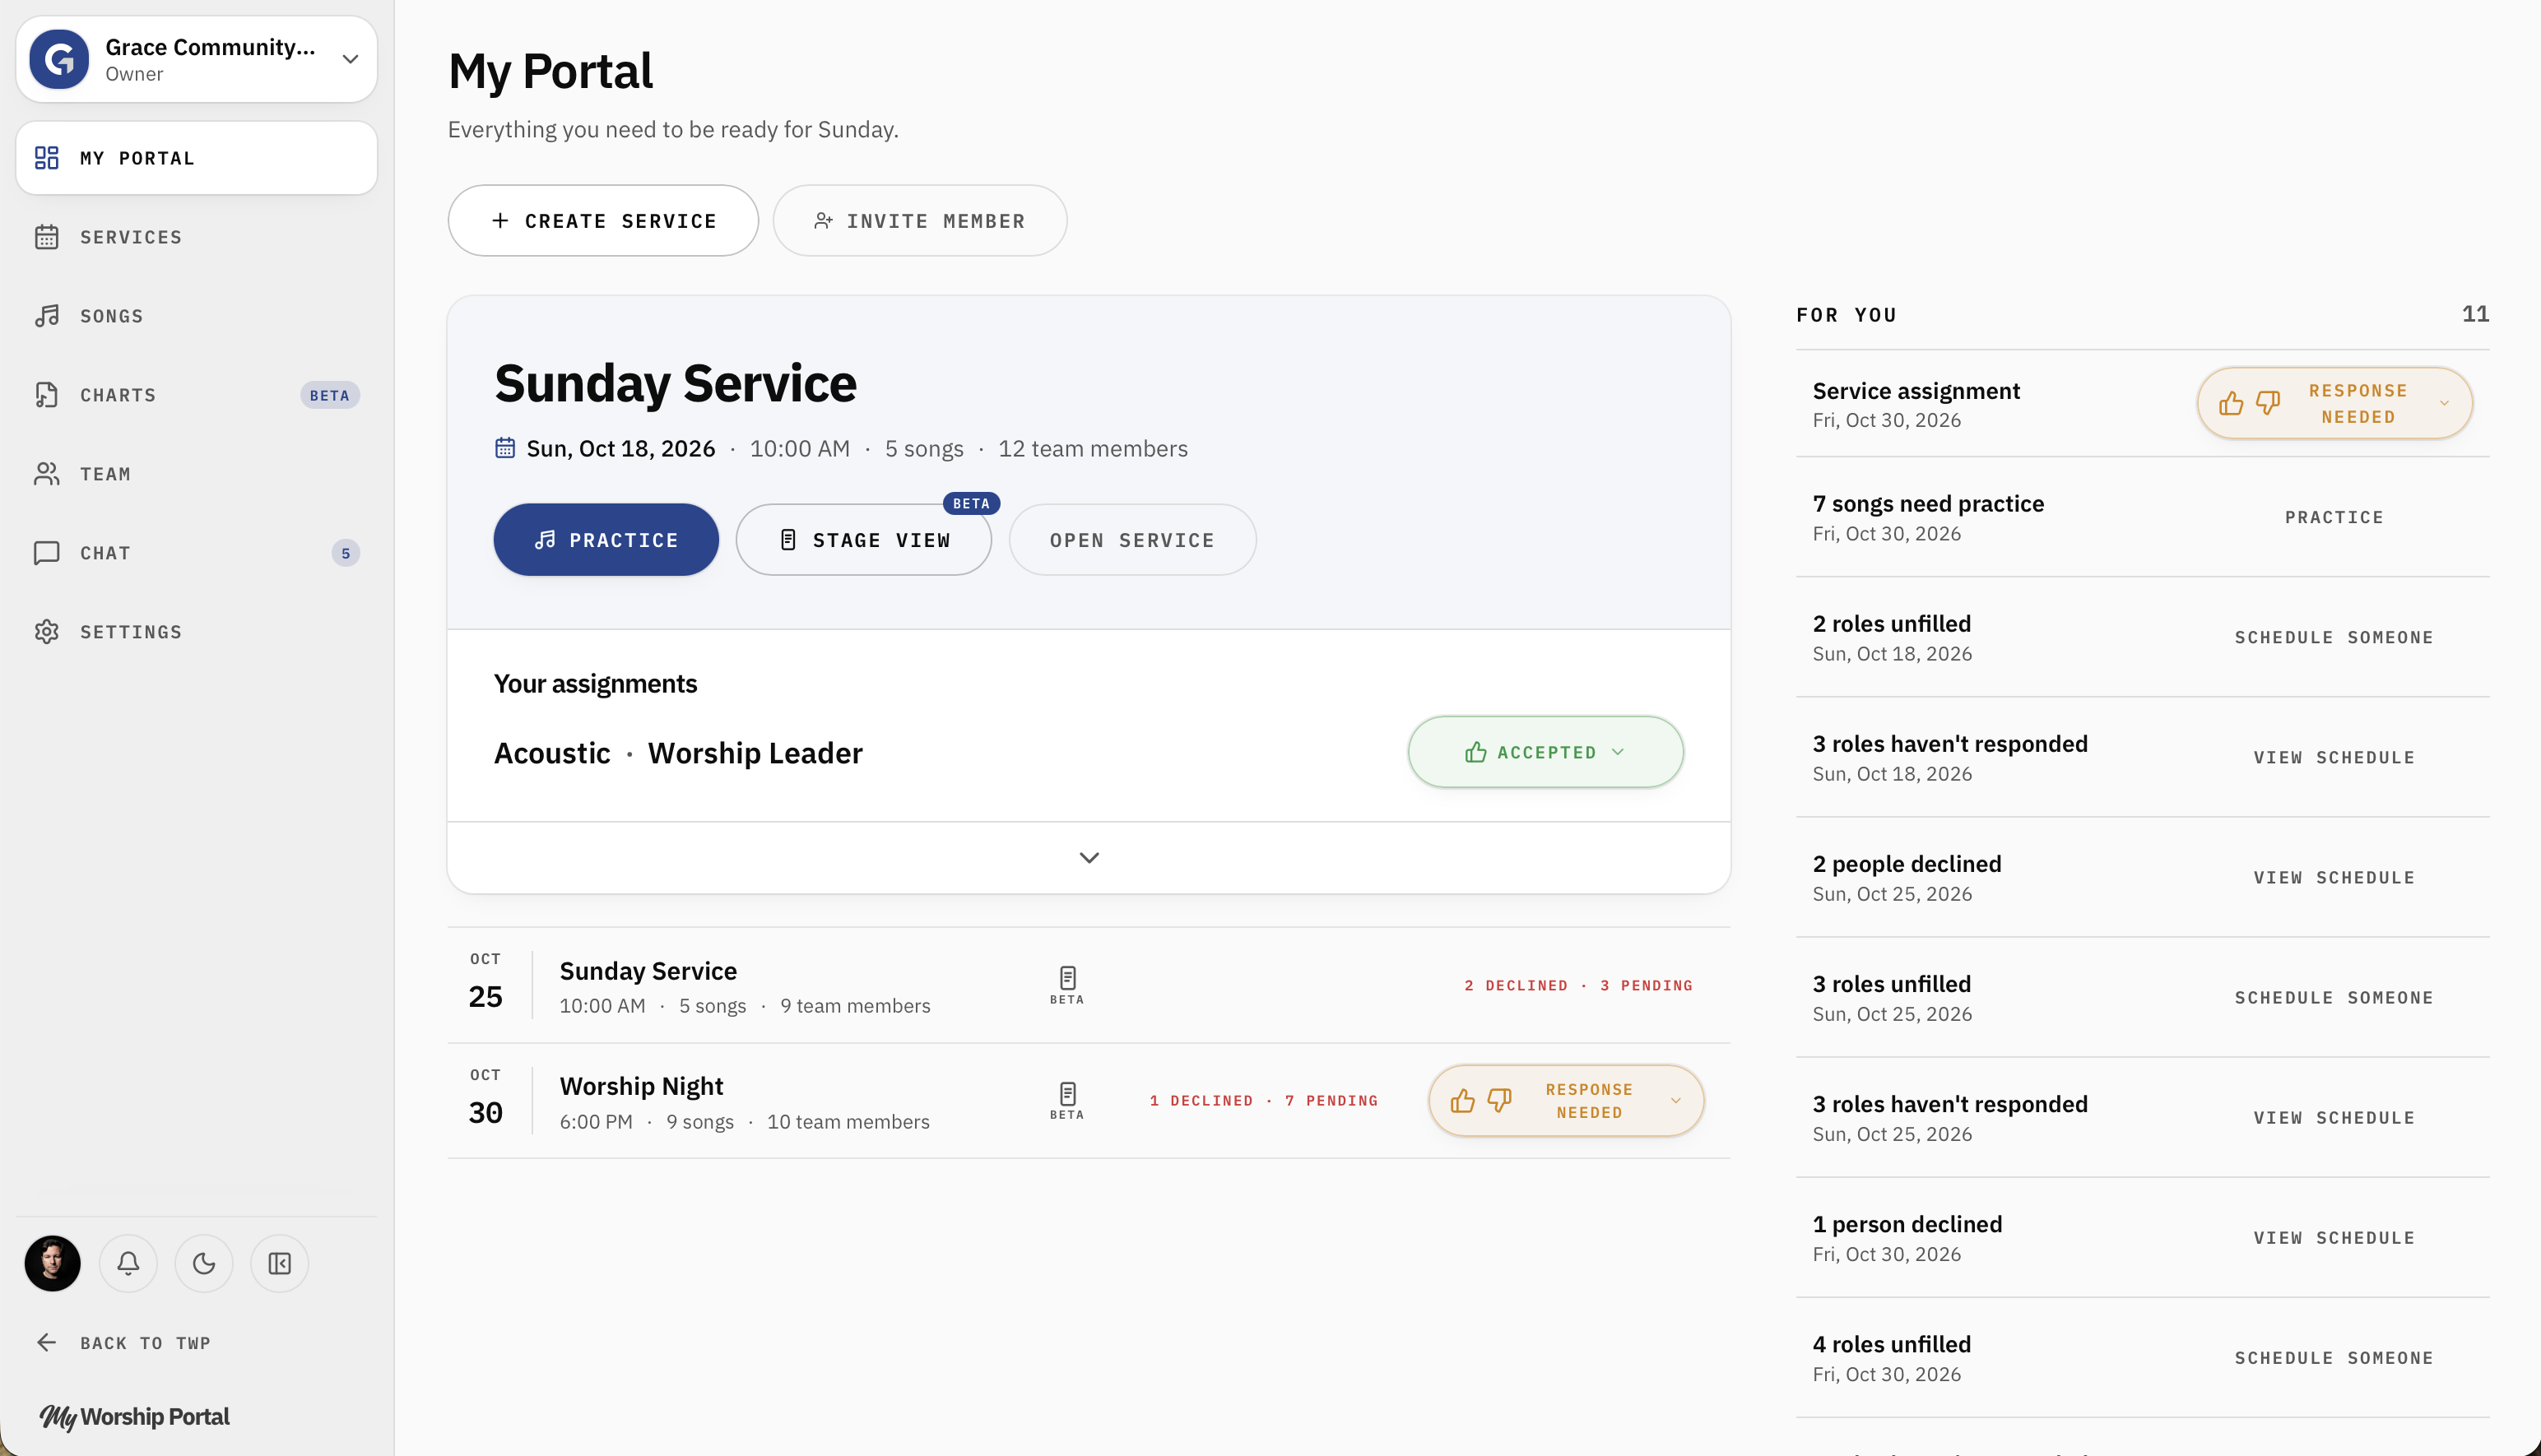The image size is (2541, 1456).
Task: Open Settings in the sidebar
Action: pos(197,632)
